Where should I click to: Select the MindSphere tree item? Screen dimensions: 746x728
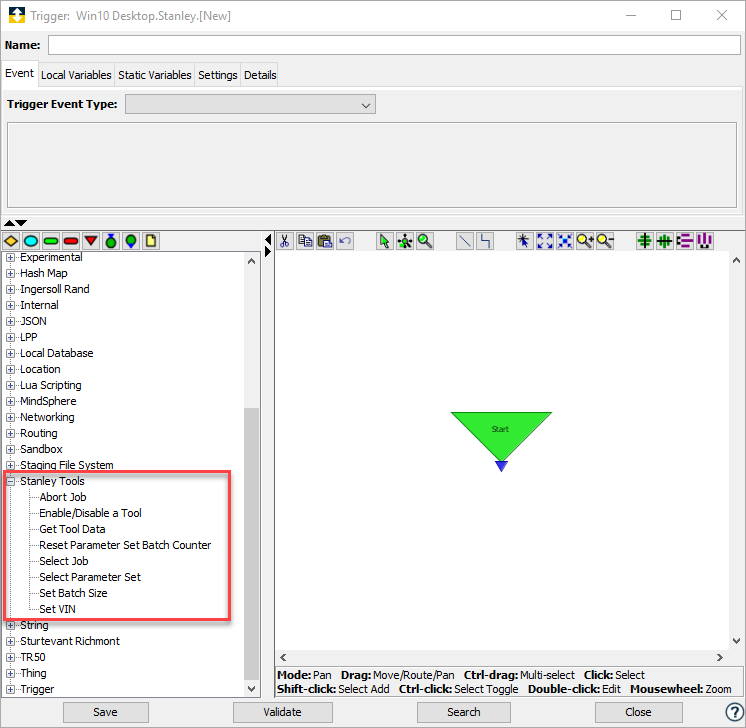point(48,402)
